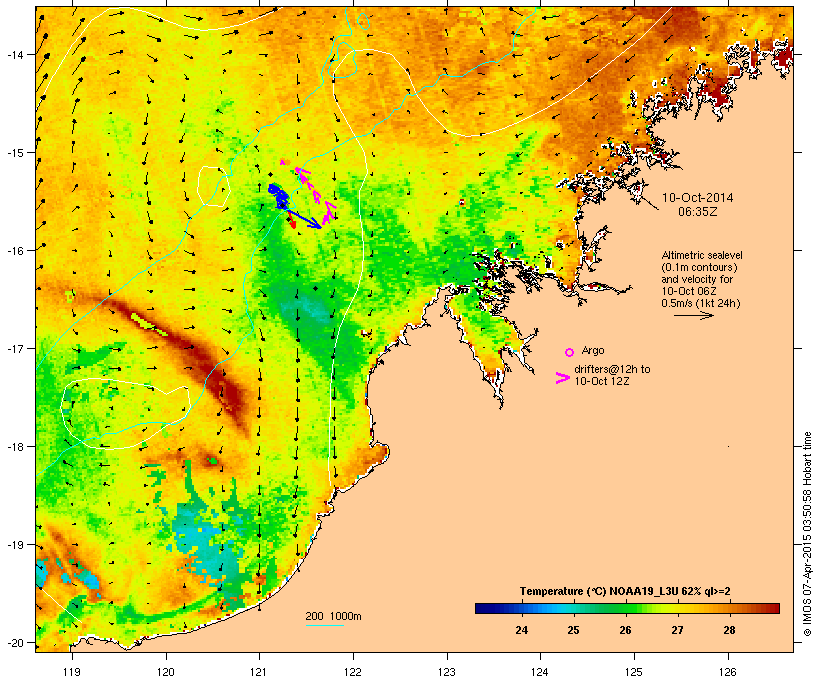The image size is (820, 680).
Task: Click longitude axis label '123'
Action: click(x=447, y=672)
